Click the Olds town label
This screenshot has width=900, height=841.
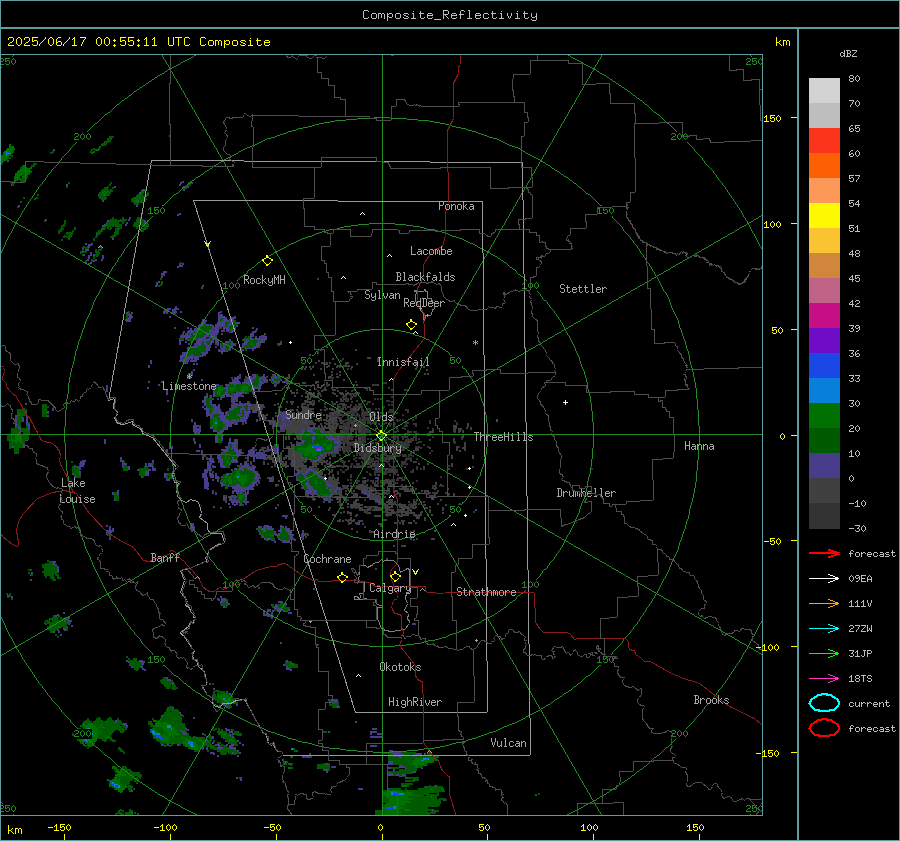[x=382, y=417]
